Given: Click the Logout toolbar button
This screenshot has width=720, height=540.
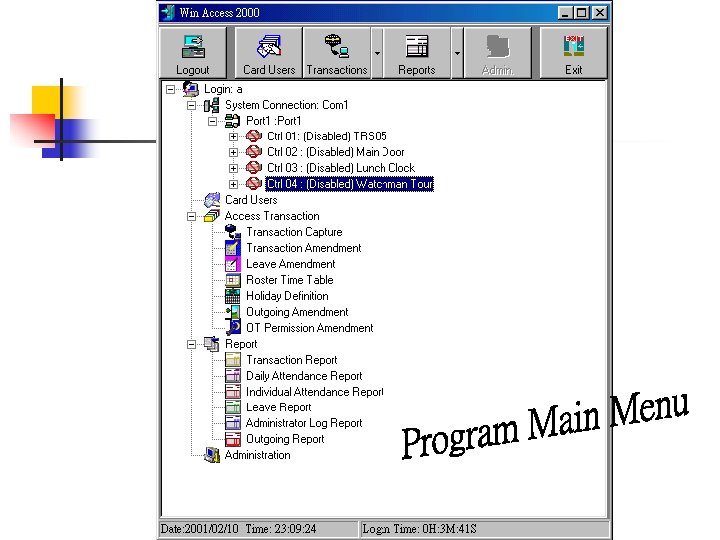Looking at the screenshot, I should coord(193,53).
